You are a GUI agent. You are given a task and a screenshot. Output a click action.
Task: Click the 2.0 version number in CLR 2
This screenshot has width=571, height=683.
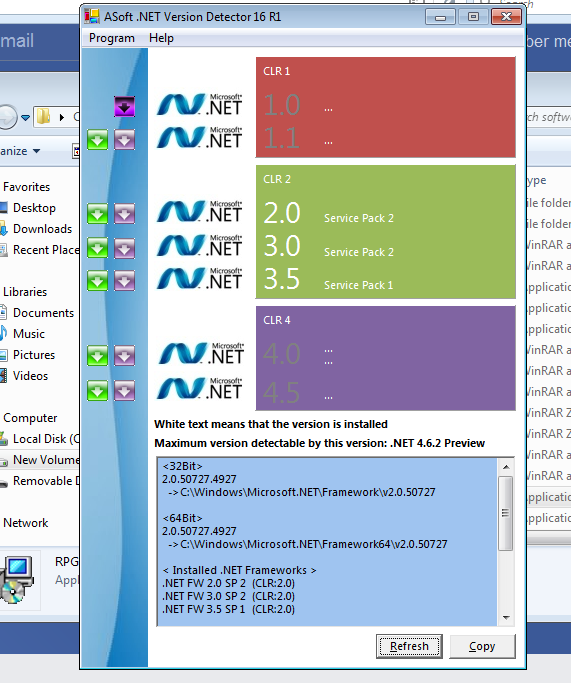pyautogui.click(x=282, y=213)
